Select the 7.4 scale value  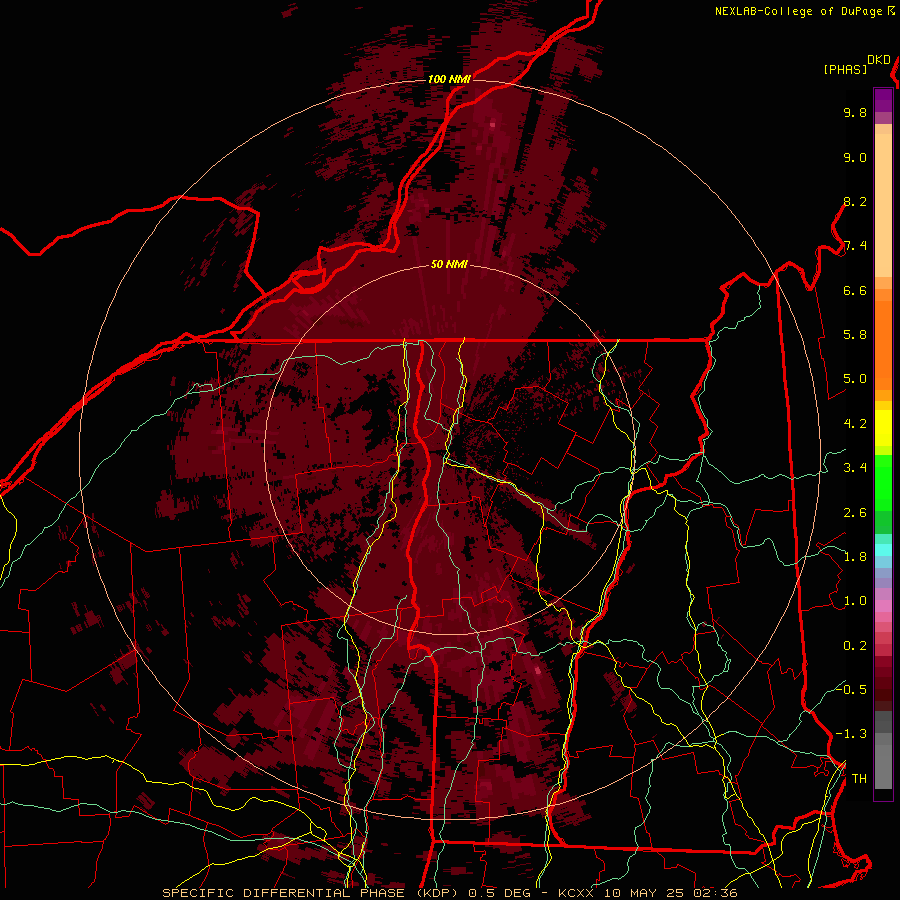[855, 246]
